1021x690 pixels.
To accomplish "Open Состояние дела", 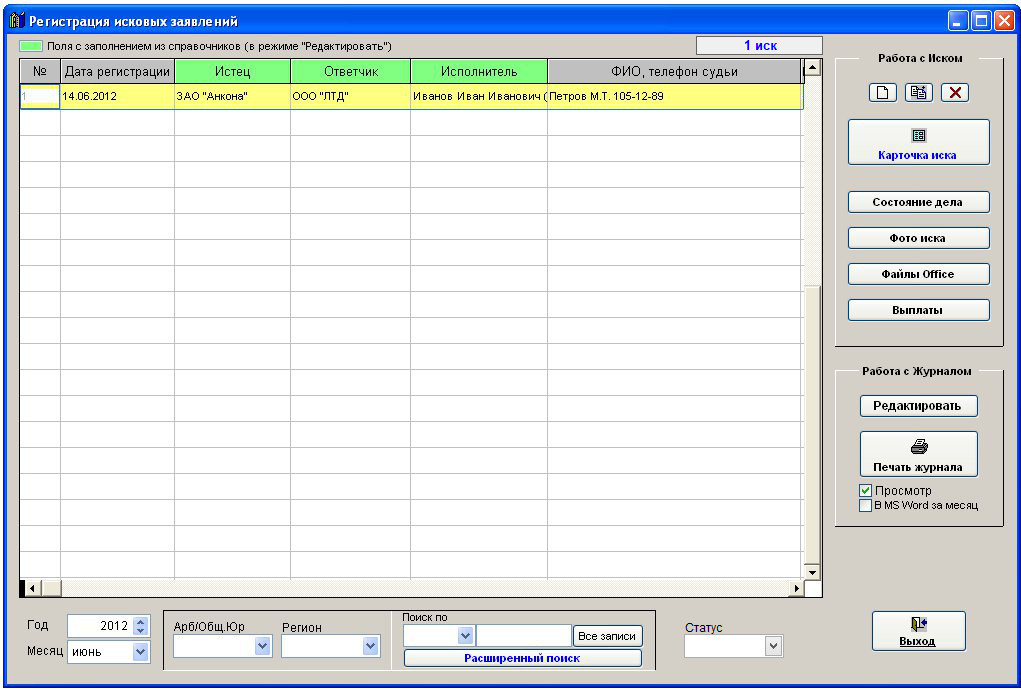I will point(918,202).
